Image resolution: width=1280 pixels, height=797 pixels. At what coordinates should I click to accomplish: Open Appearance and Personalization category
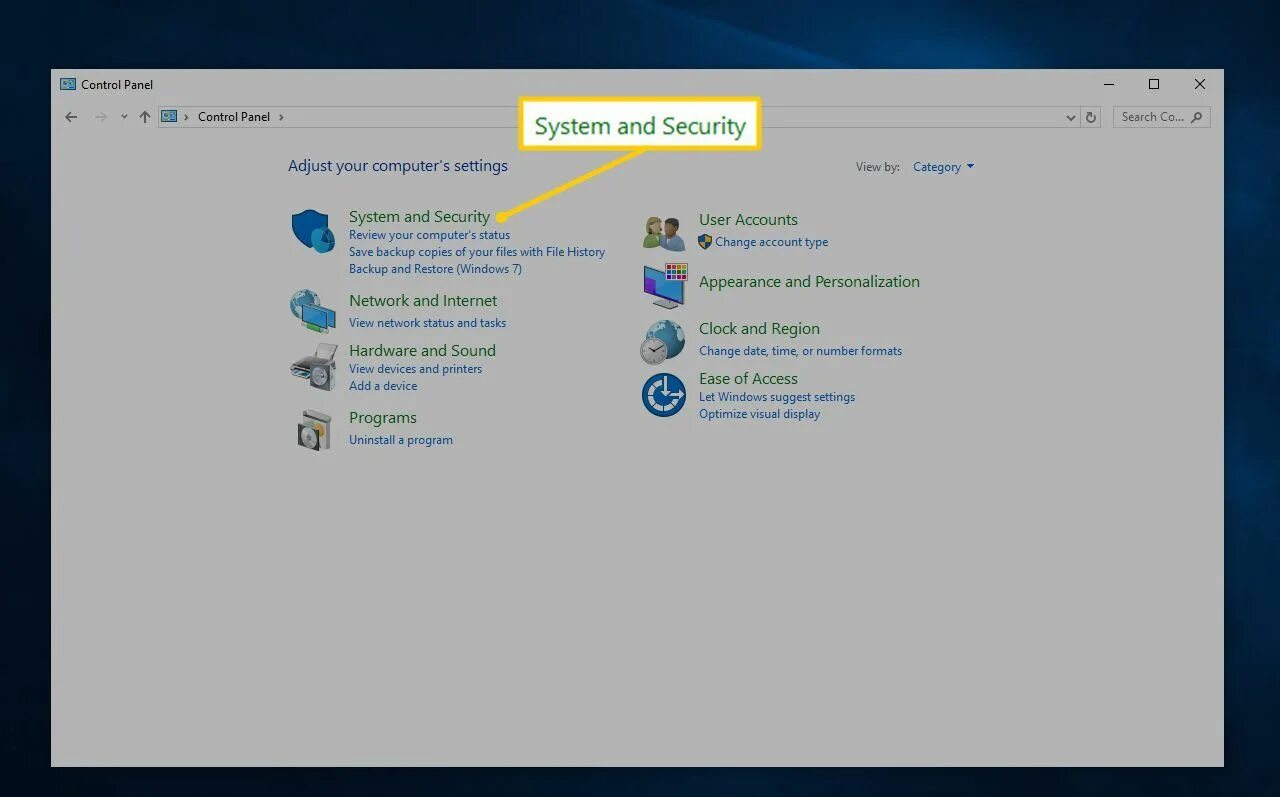809,282
